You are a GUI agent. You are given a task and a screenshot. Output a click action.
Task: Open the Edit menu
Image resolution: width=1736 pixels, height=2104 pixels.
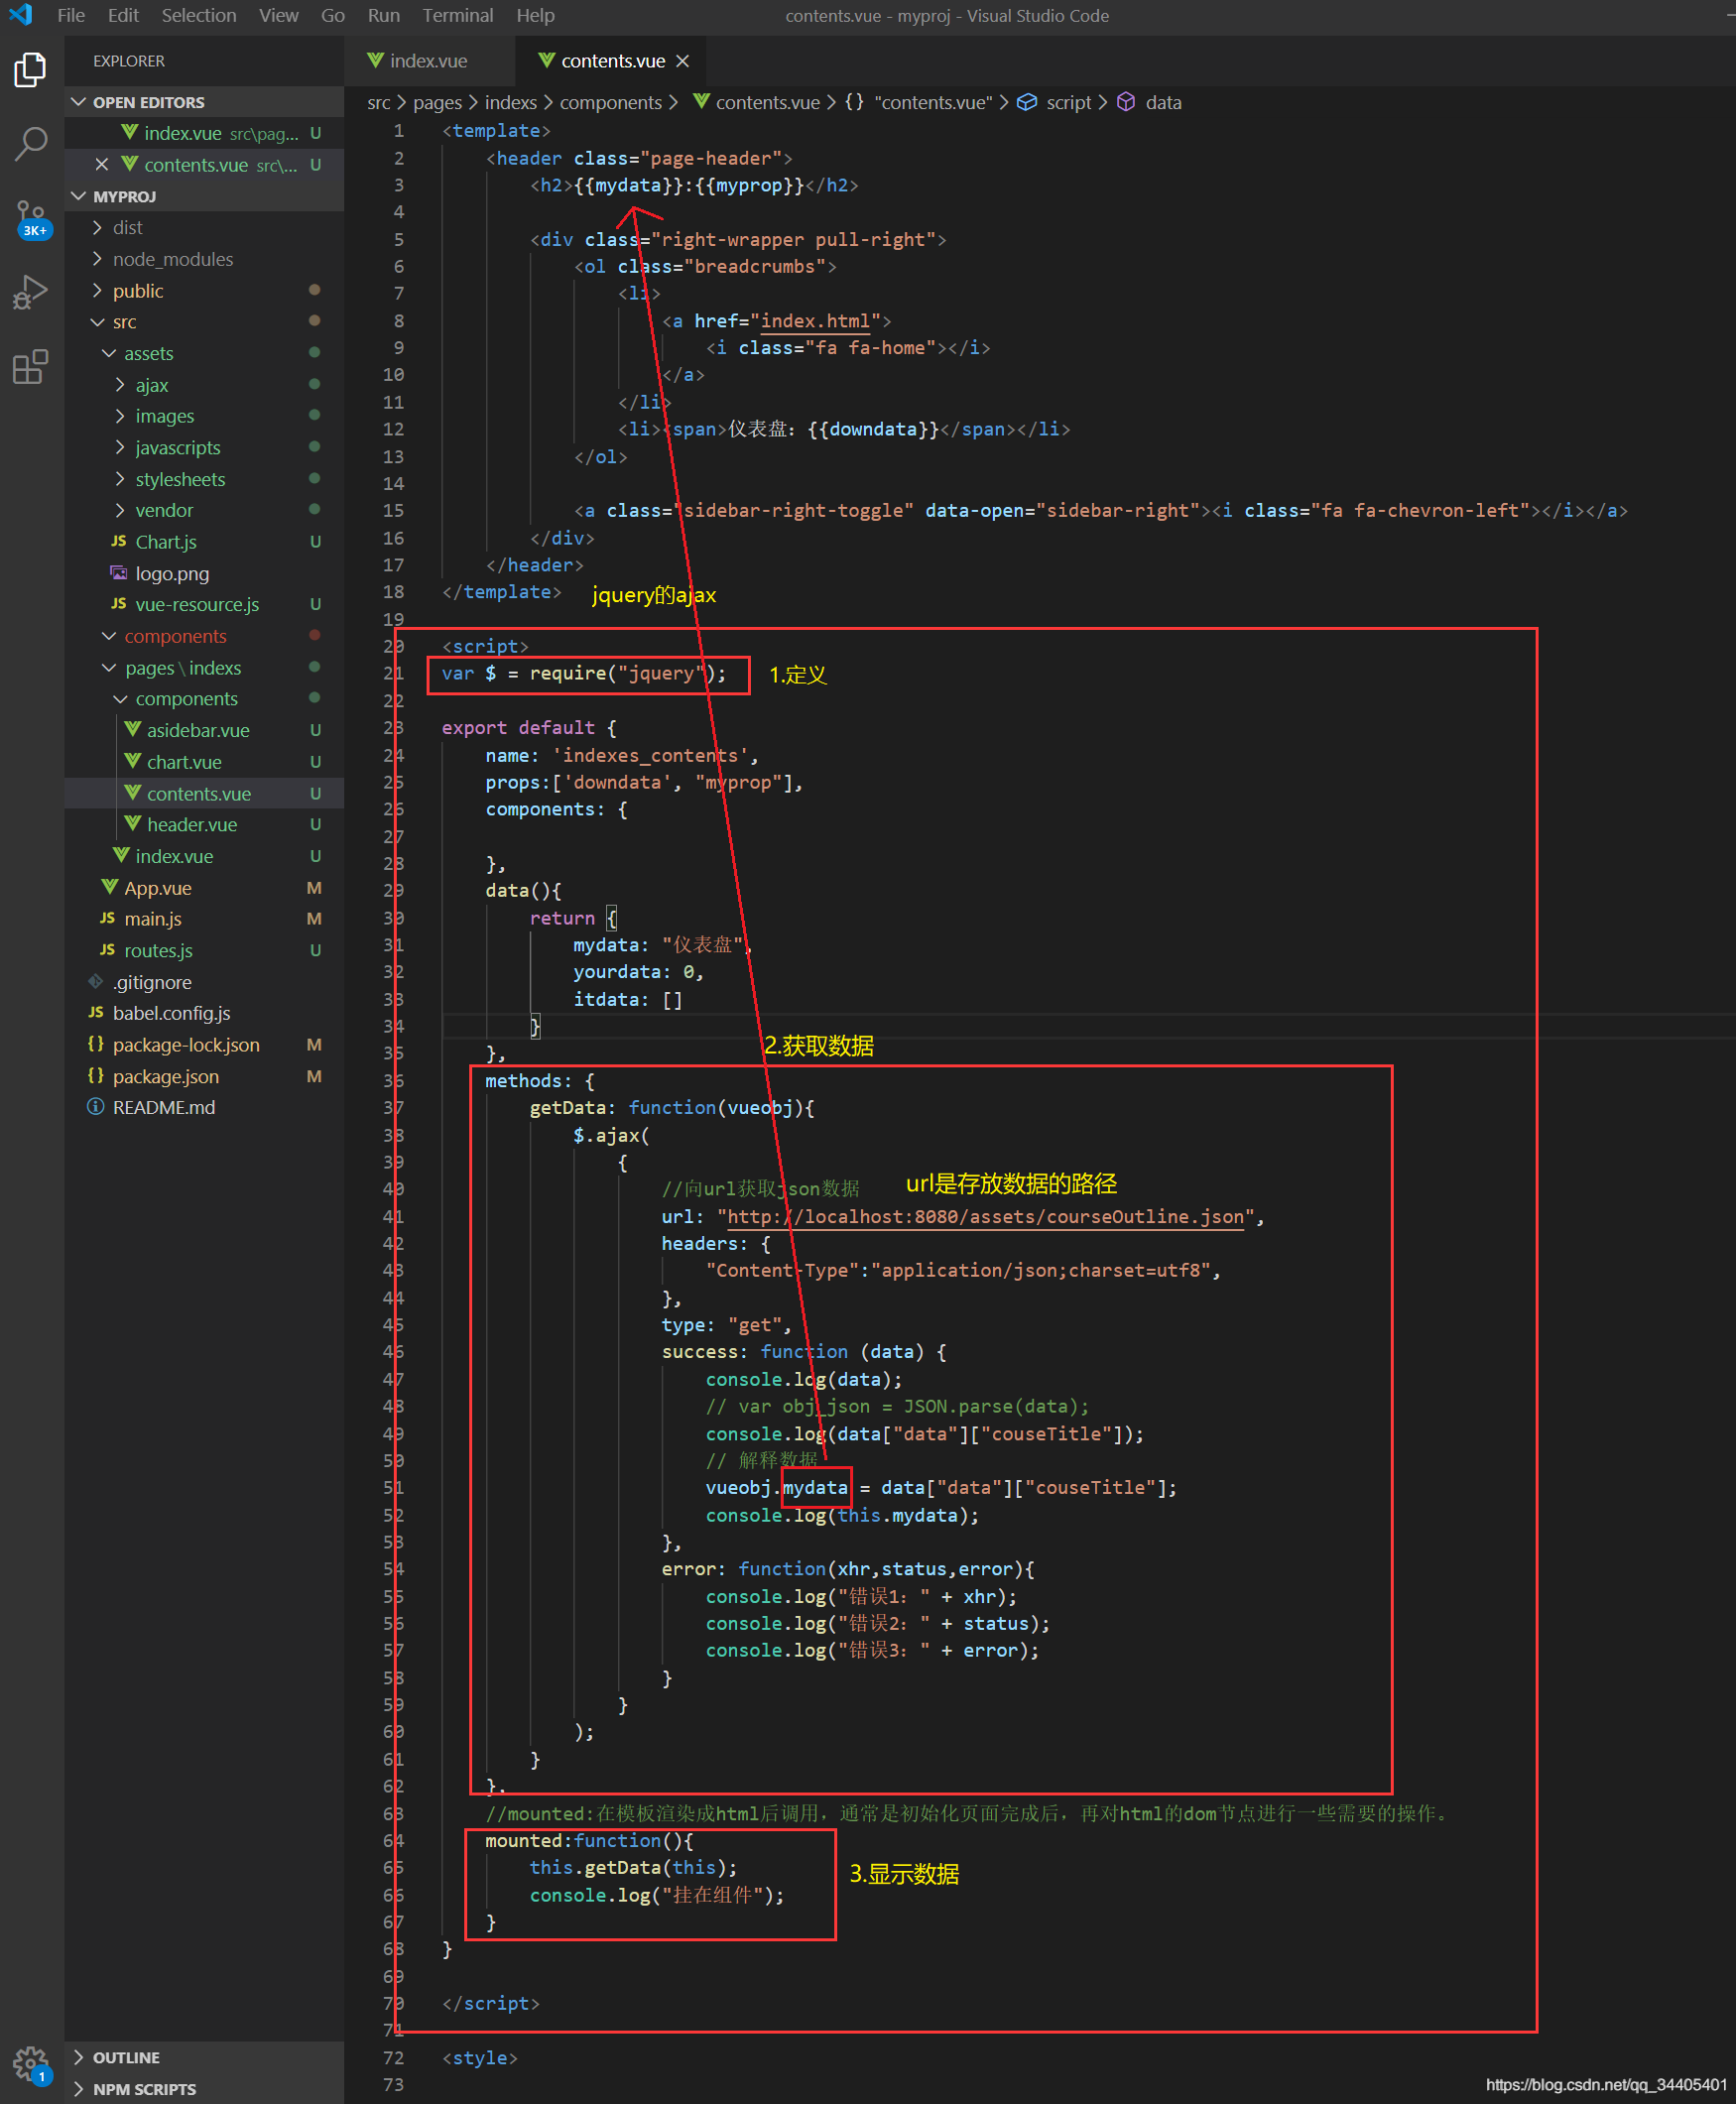123,15
